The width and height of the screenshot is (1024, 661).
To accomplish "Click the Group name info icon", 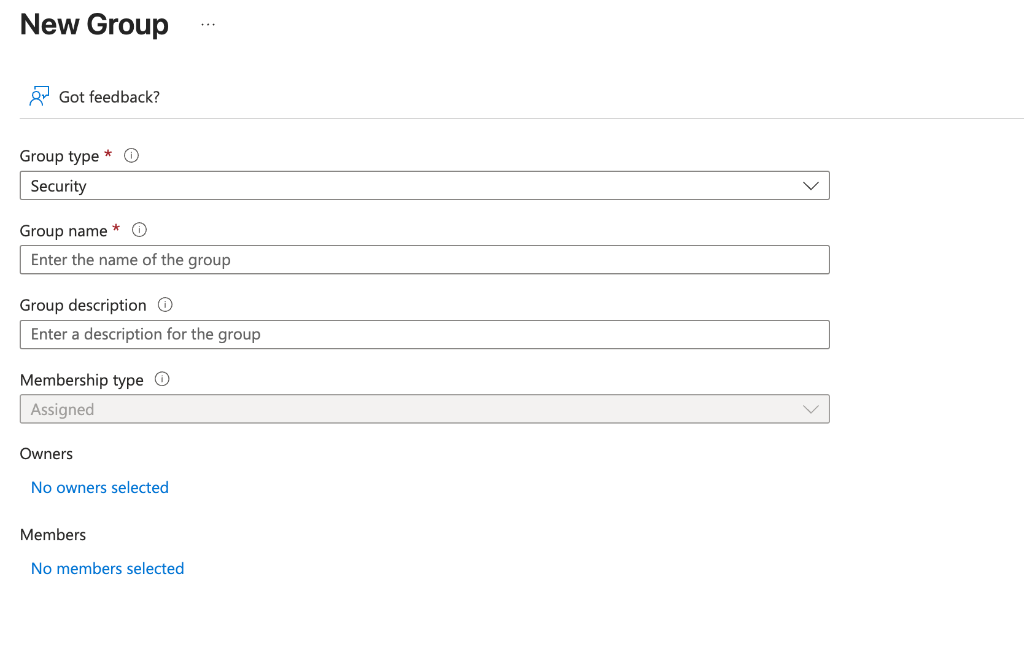I will pyautogui.click(x=139, y=230).
